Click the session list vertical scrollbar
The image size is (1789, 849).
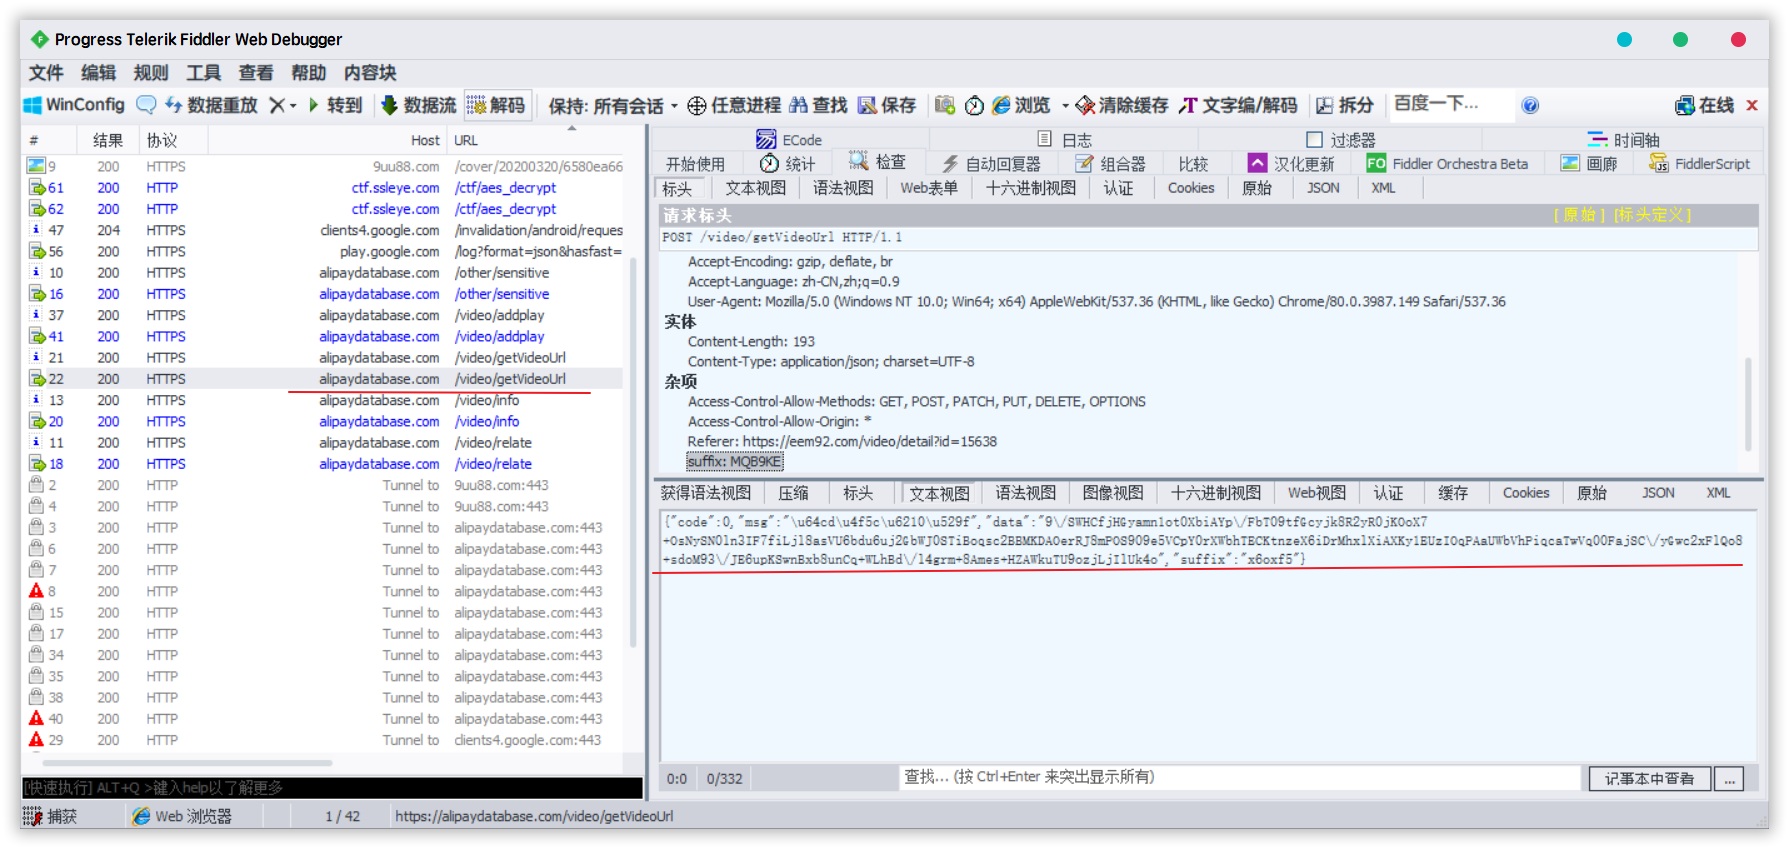[x=634, y=450]
